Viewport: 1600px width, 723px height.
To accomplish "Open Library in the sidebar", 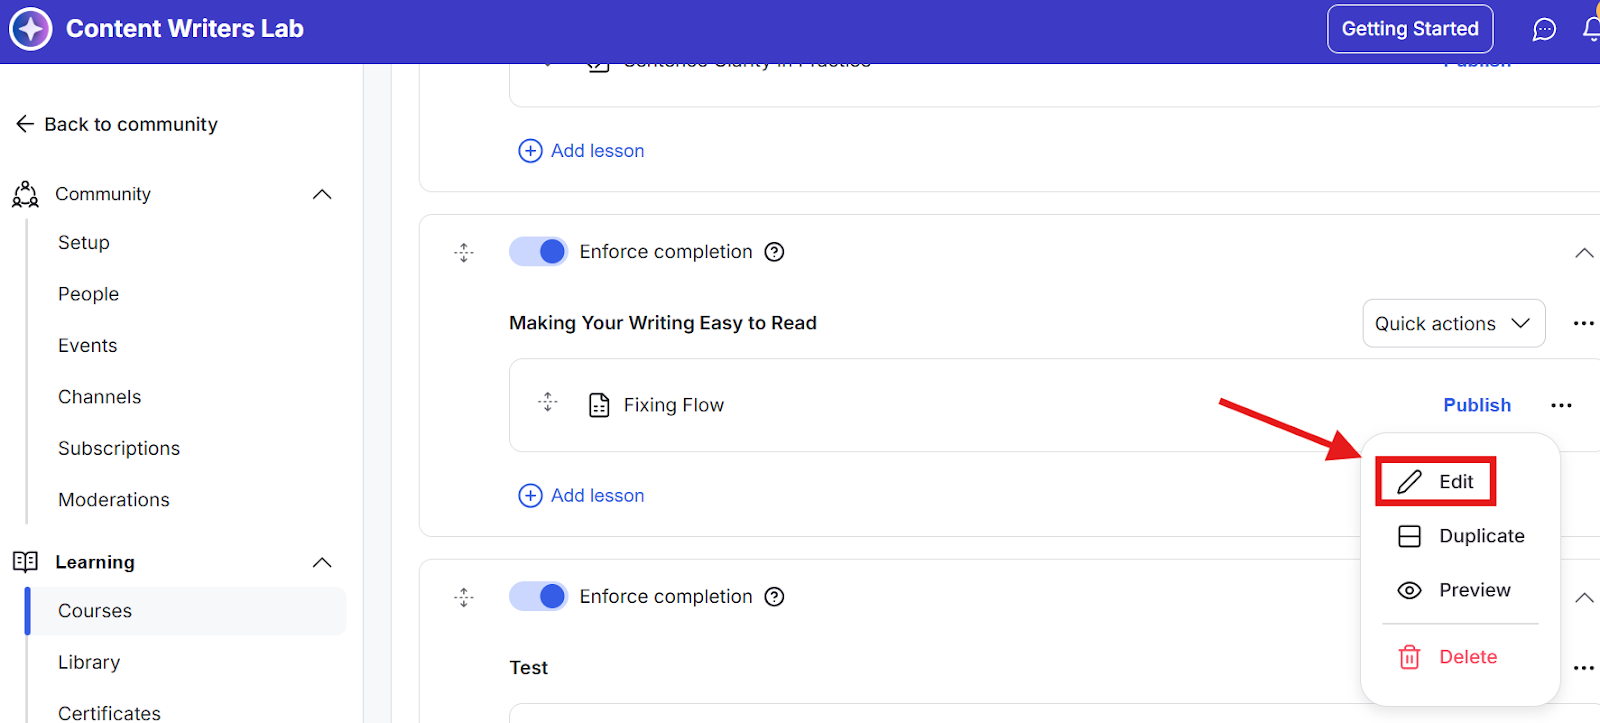I will click(x=89, y=662).
